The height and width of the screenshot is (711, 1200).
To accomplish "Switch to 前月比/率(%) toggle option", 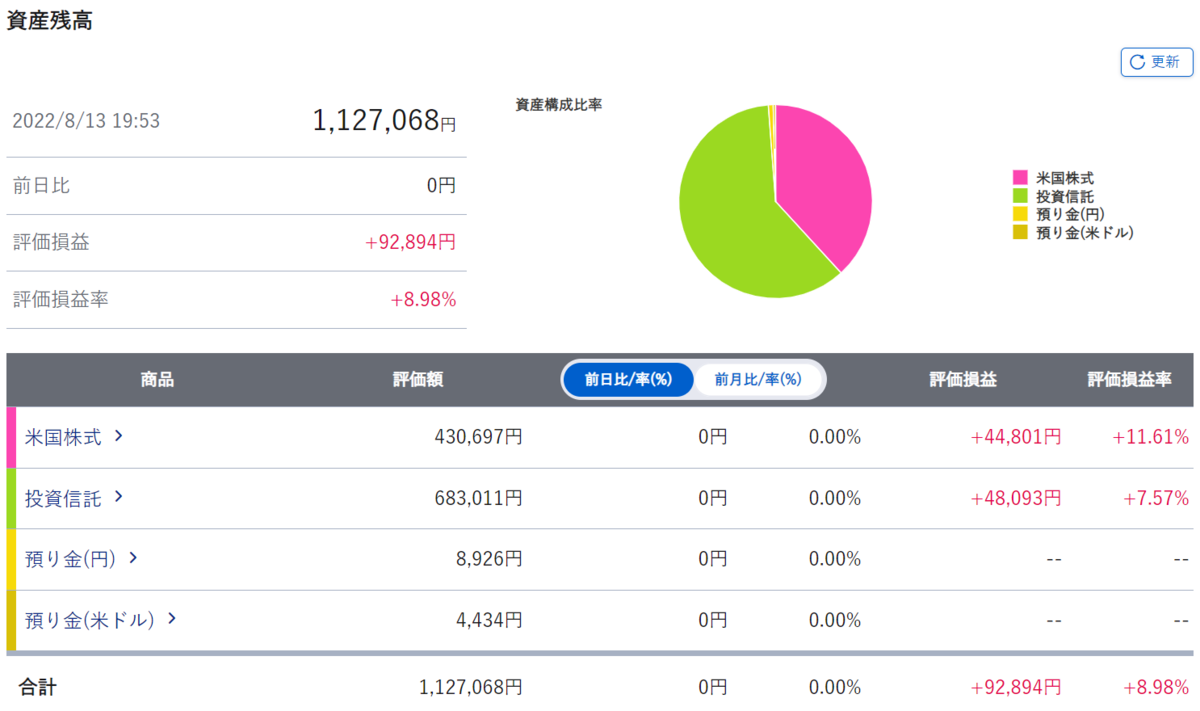I will coord(758,379).
